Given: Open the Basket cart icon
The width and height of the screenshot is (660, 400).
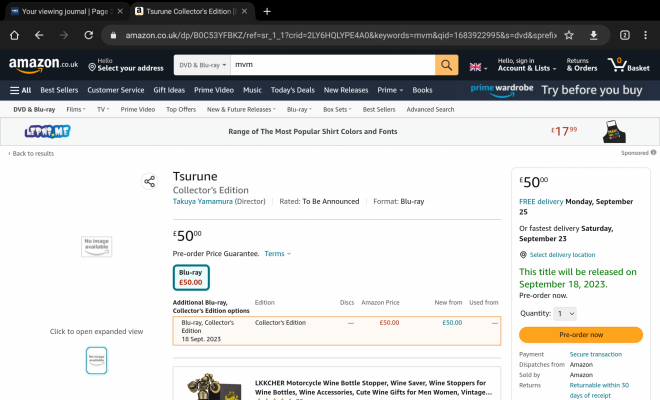Looking at the screenshot, I should point(628,65).
